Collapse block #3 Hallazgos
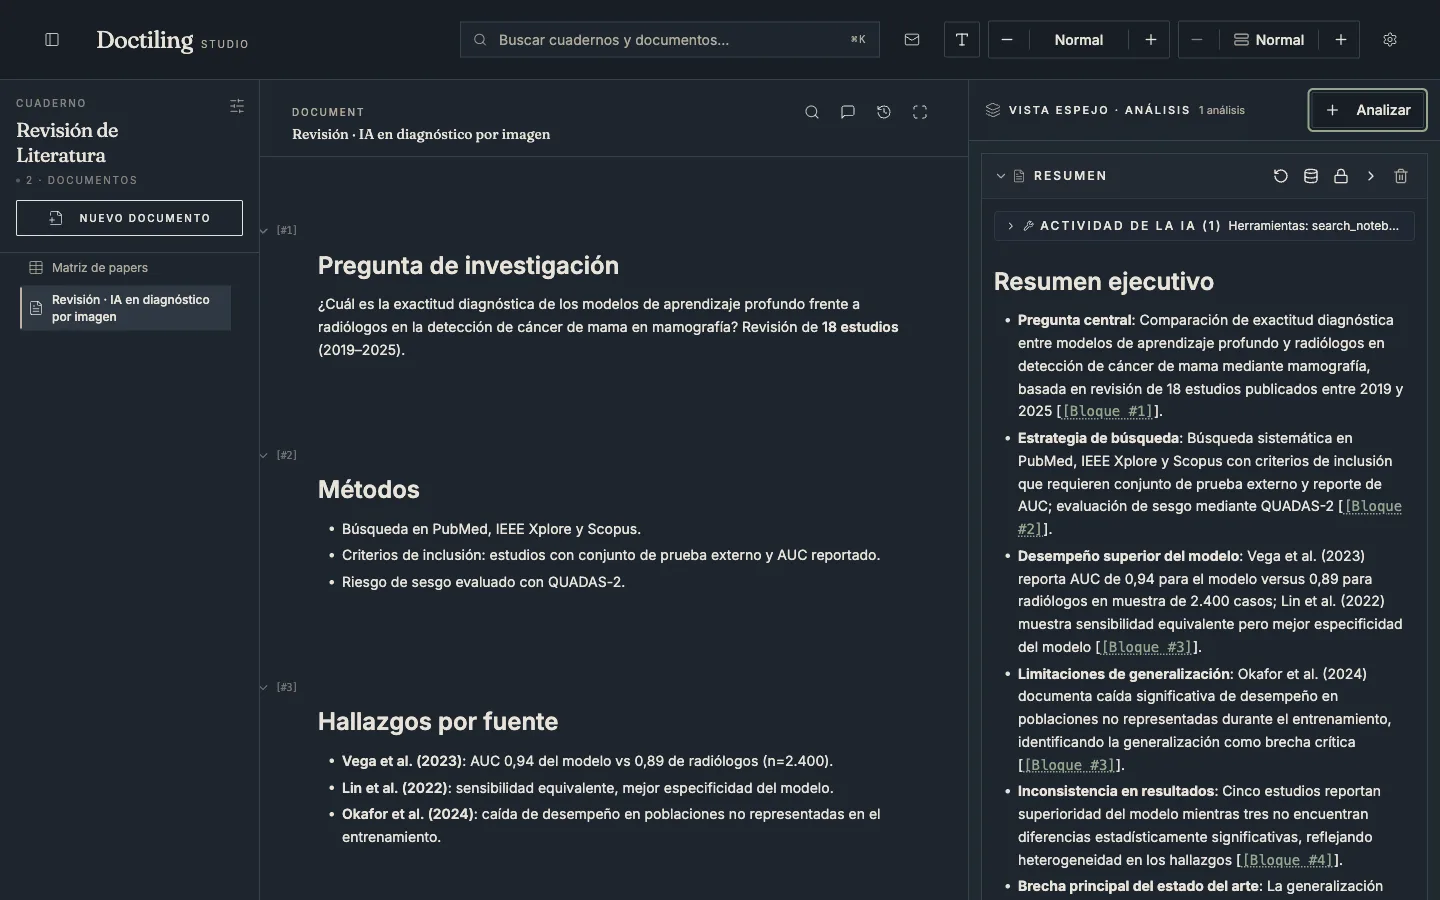This screenshot has width=1440, height=900. [264, 688]
